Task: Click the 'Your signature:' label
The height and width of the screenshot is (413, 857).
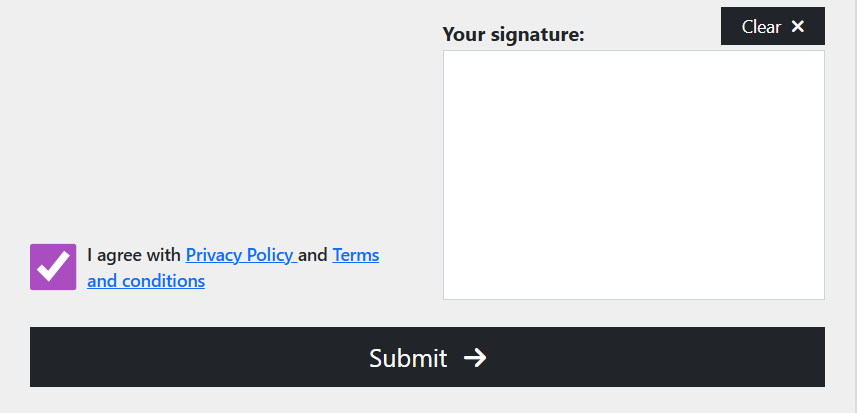Action: [513, 35]
